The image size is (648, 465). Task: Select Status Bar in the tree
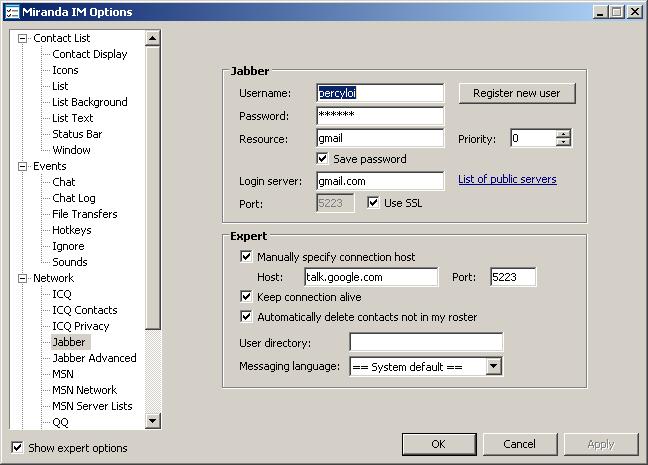coord(77,134)
